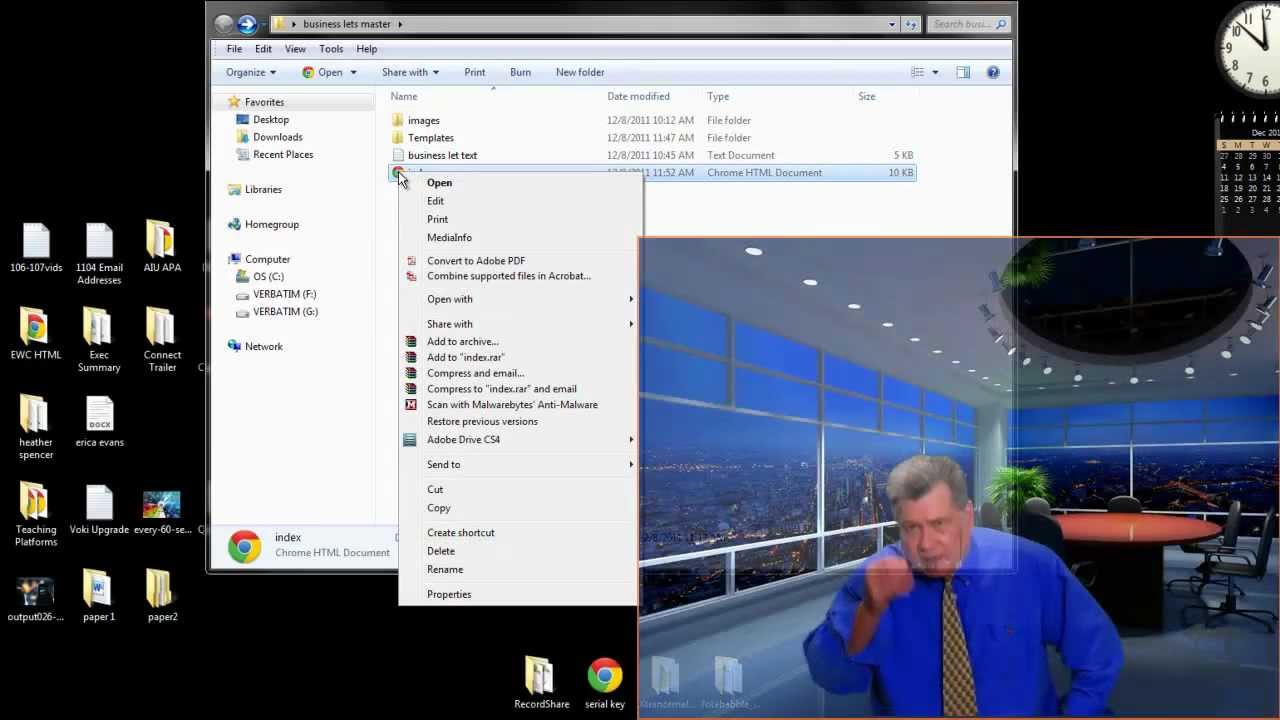Expand the Adobe Drive CS4 submenu

point(518,440)
